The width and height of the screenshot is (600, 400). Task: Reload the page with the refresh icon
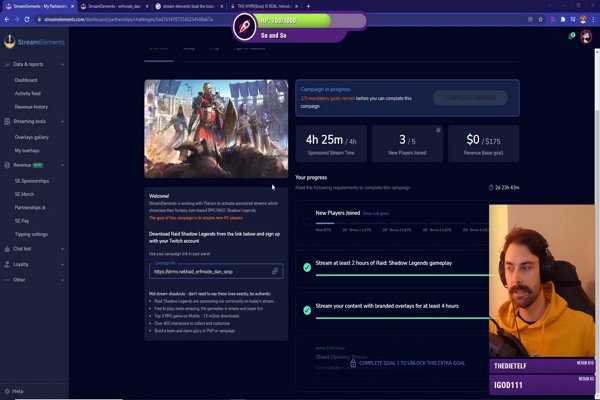click(x=27, y=19)
